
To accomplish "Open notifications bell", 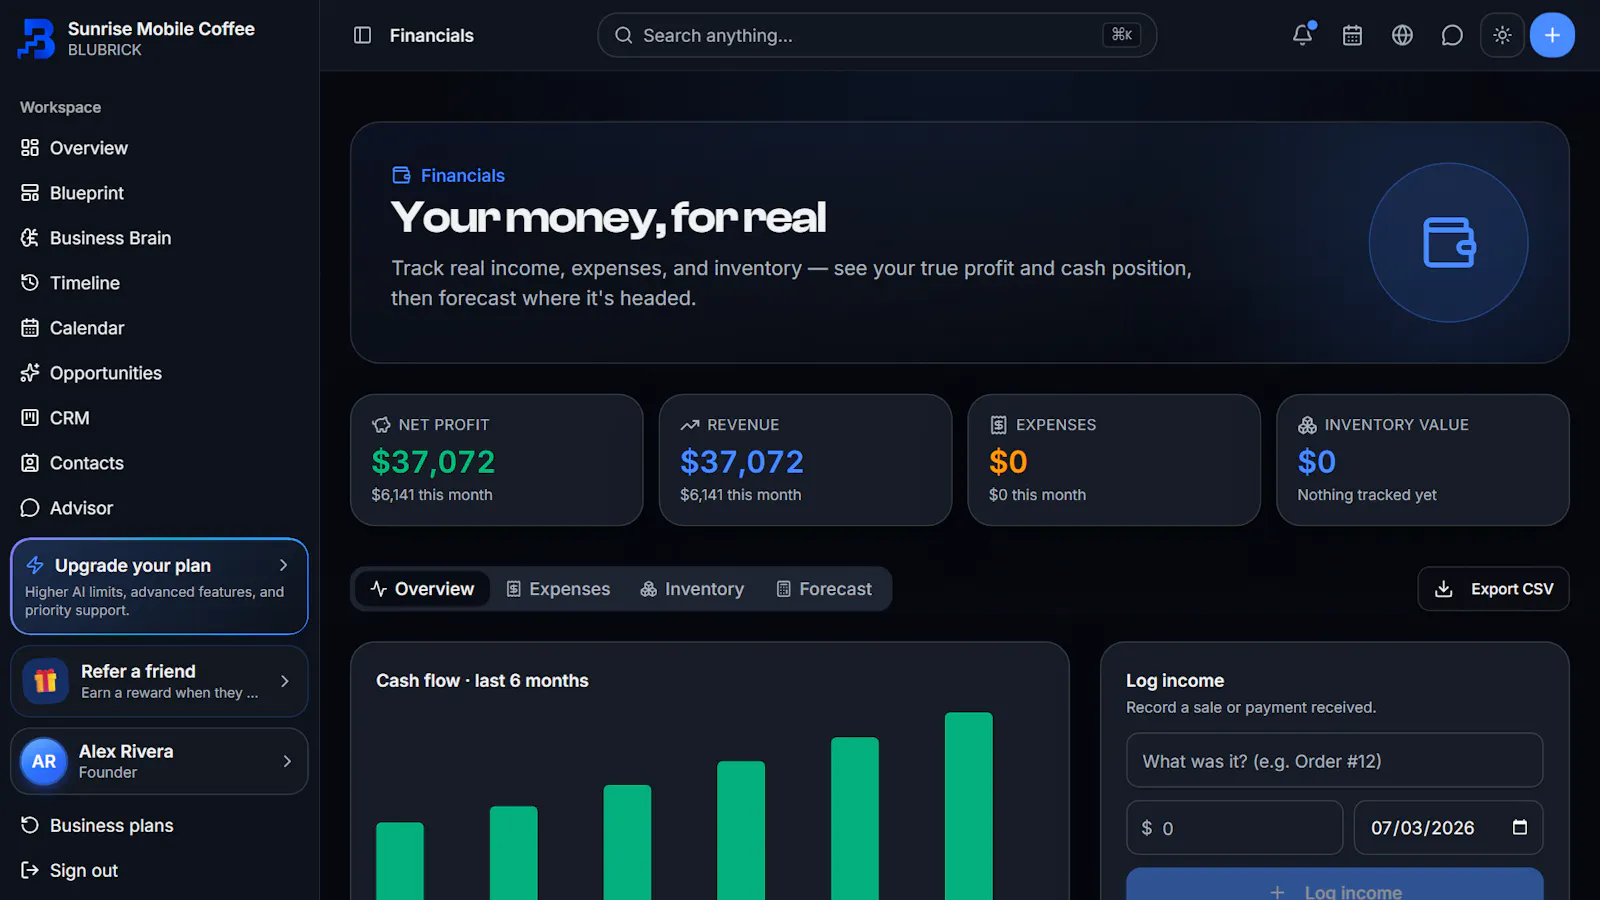I will (x=1302, y=35).
